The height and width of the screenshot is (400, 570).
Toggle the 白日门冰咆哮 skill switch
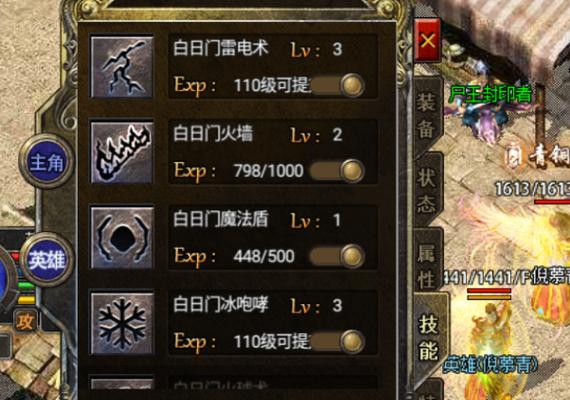click(x=337, y=342)
